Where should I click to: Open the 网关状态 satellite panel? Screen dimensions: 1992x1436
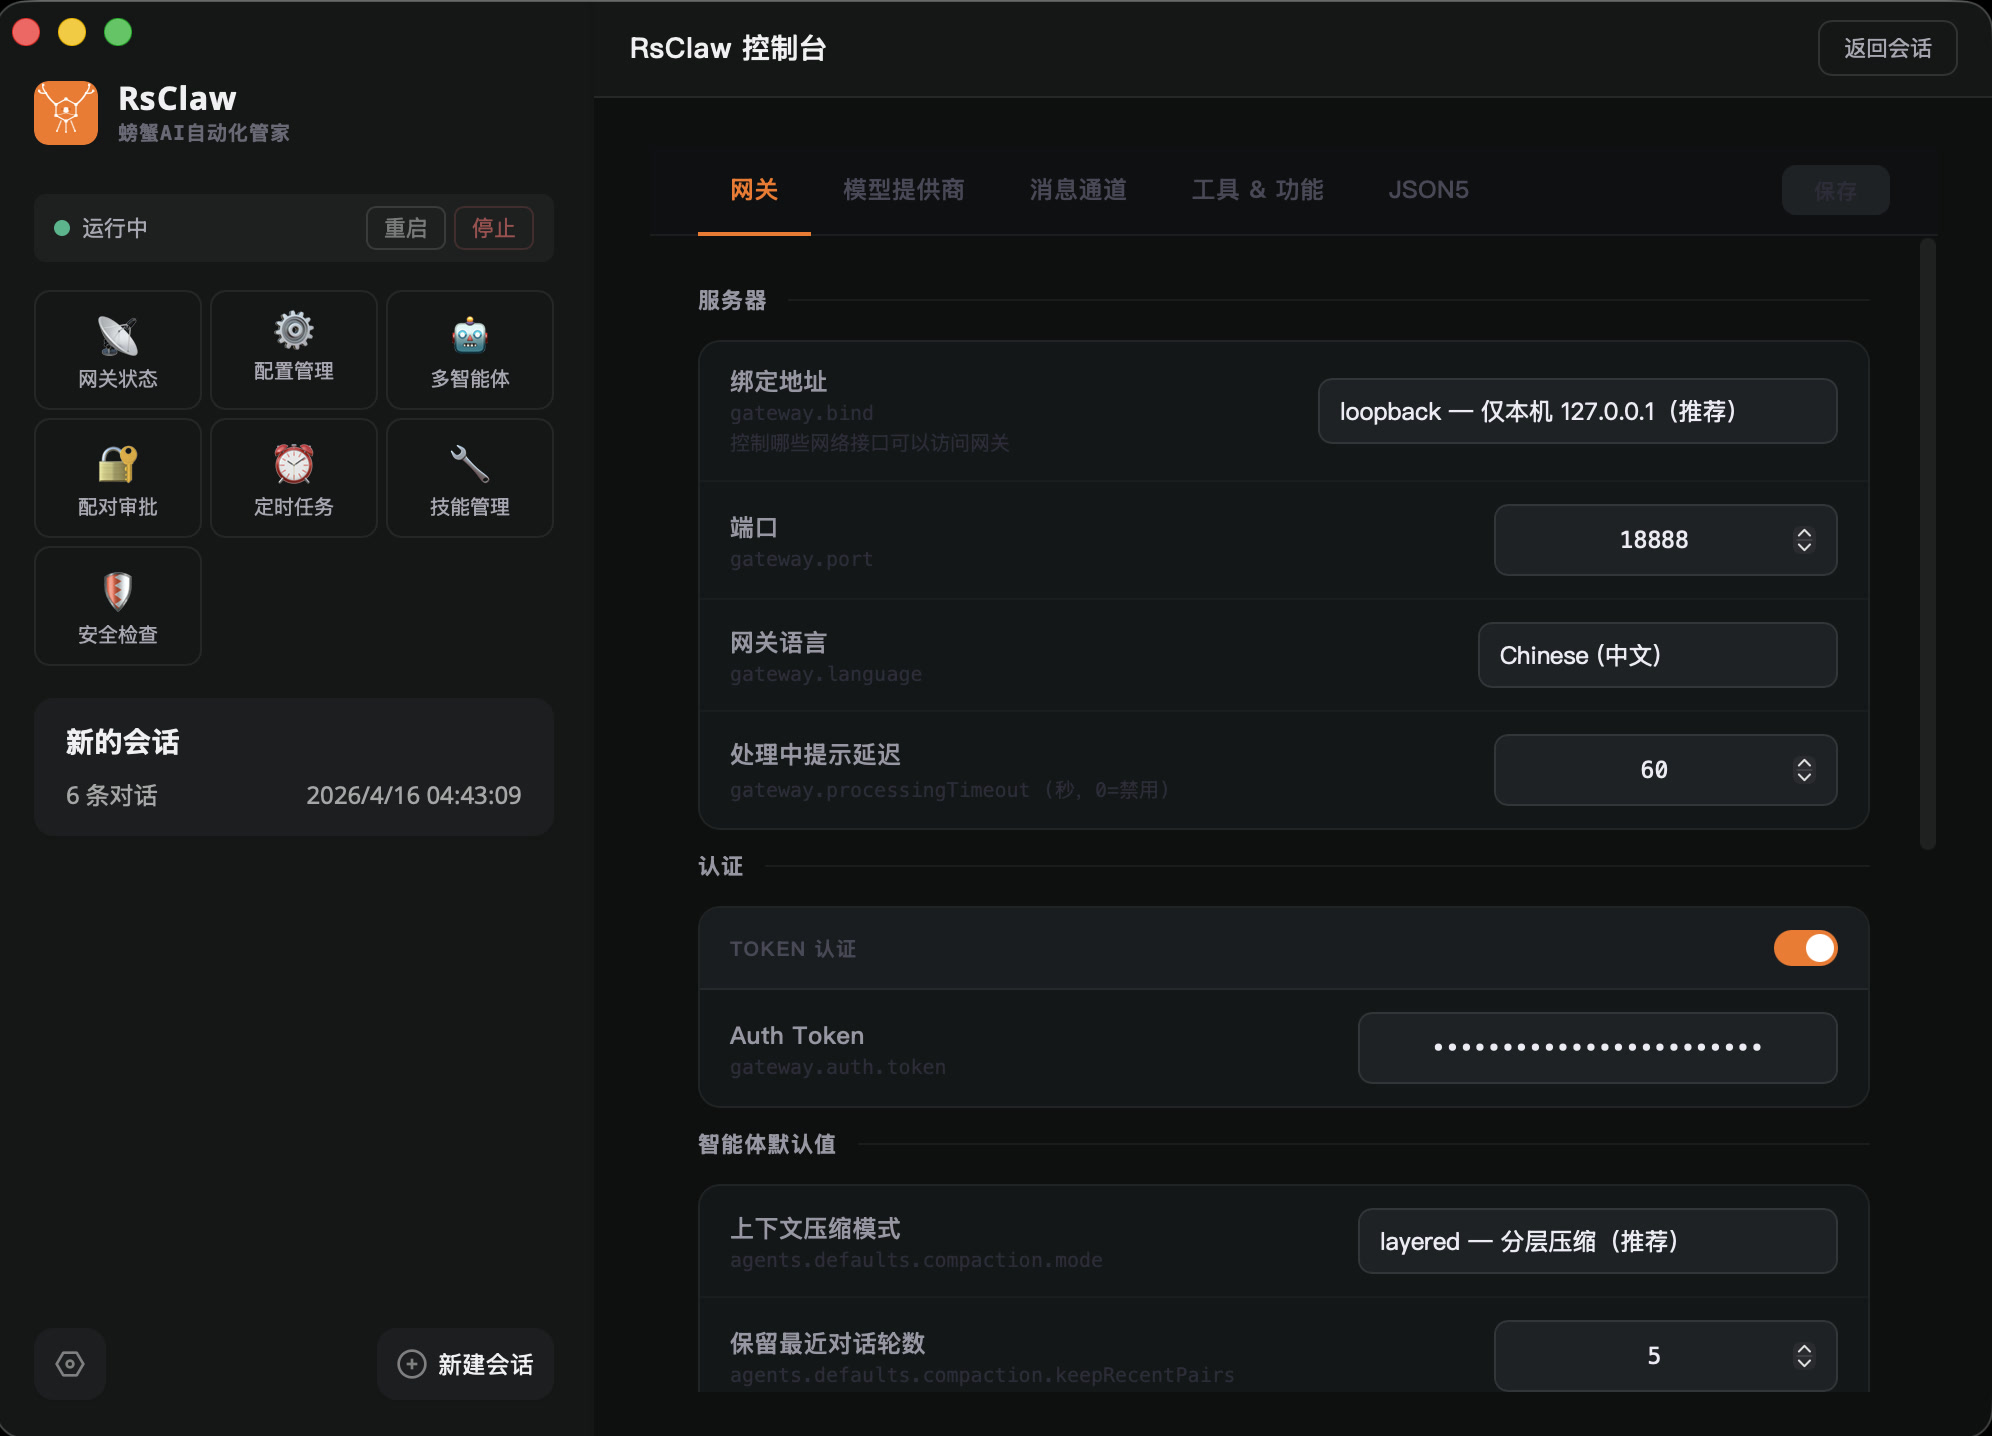[117, 350]
